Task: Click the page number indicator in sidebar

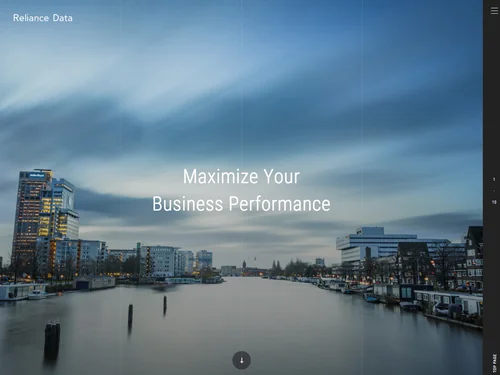Action: click(494, 191)
